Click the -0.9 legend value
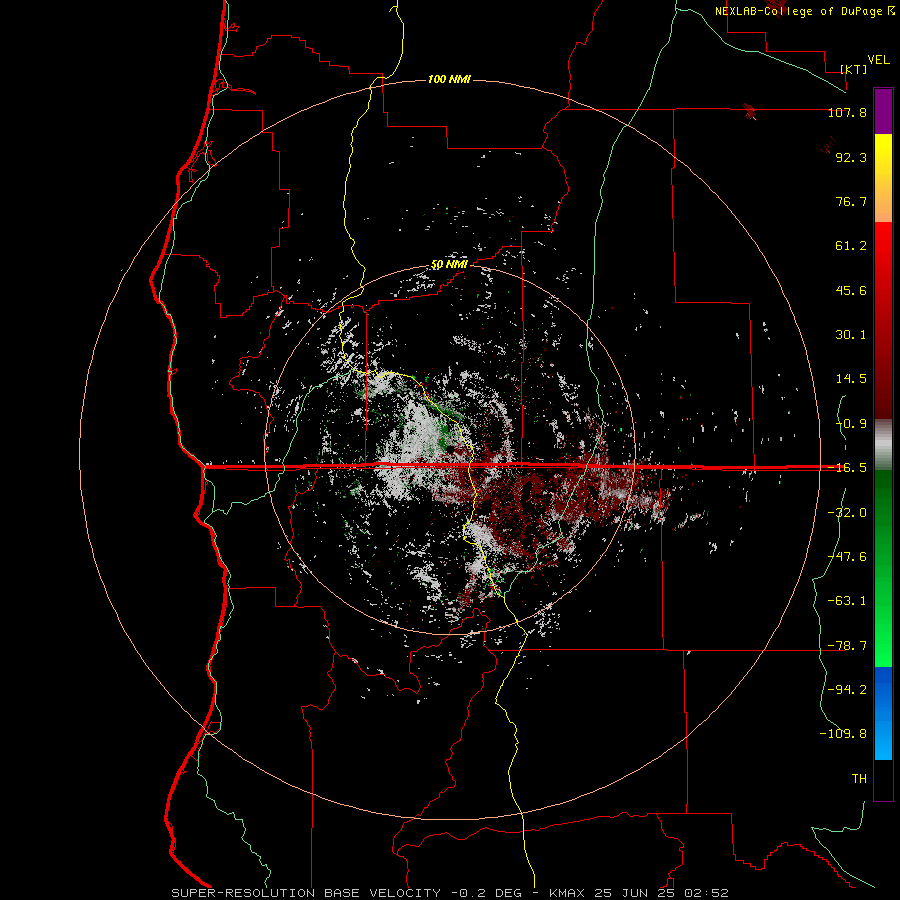 tap(851, 424)
